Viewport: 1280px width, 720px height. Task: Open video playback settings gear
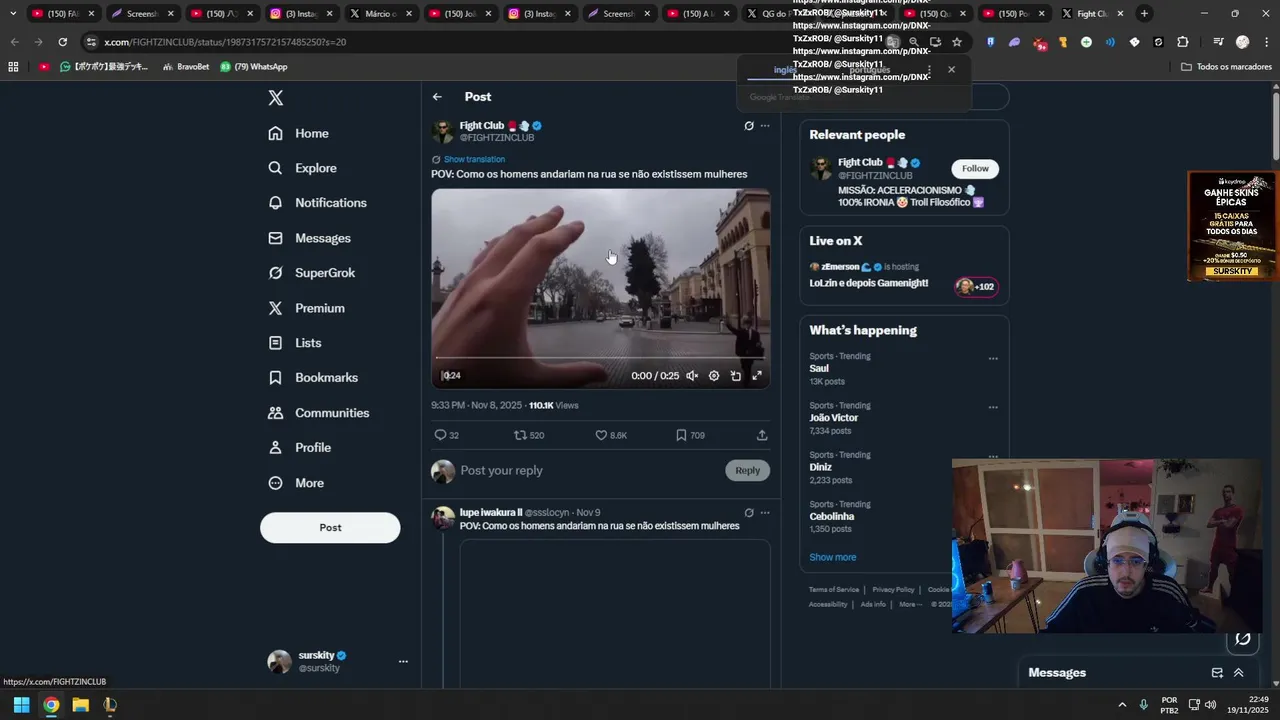tap(714, 376)
